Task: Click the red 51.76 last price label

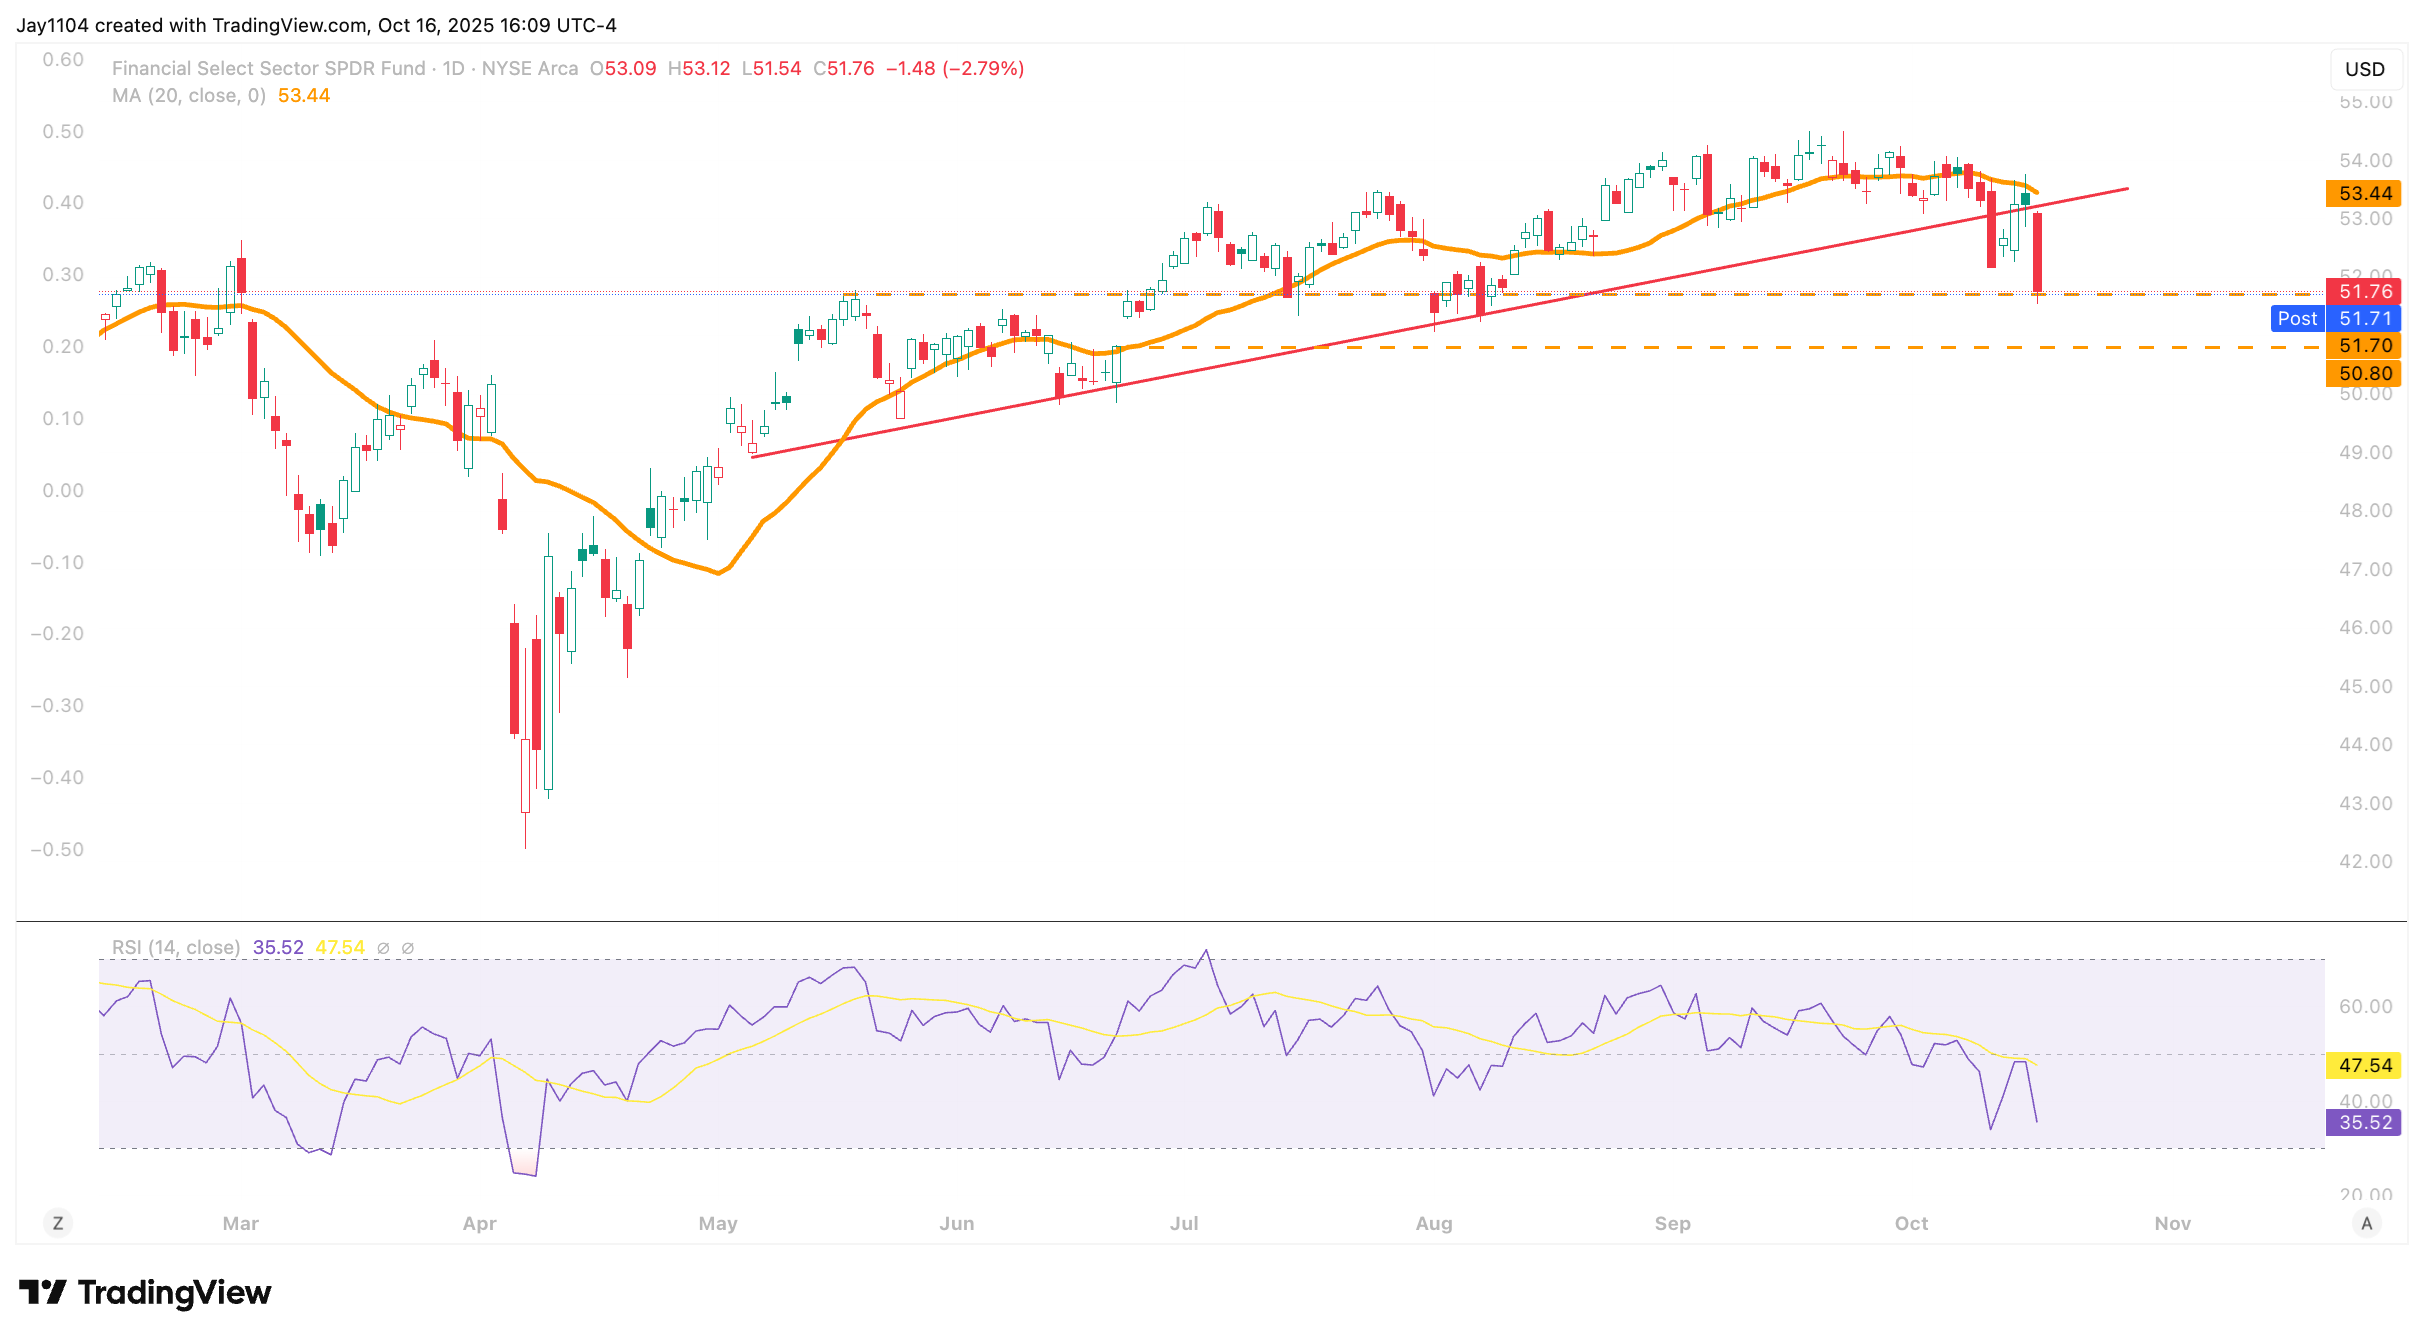Action: point(2364,291)
